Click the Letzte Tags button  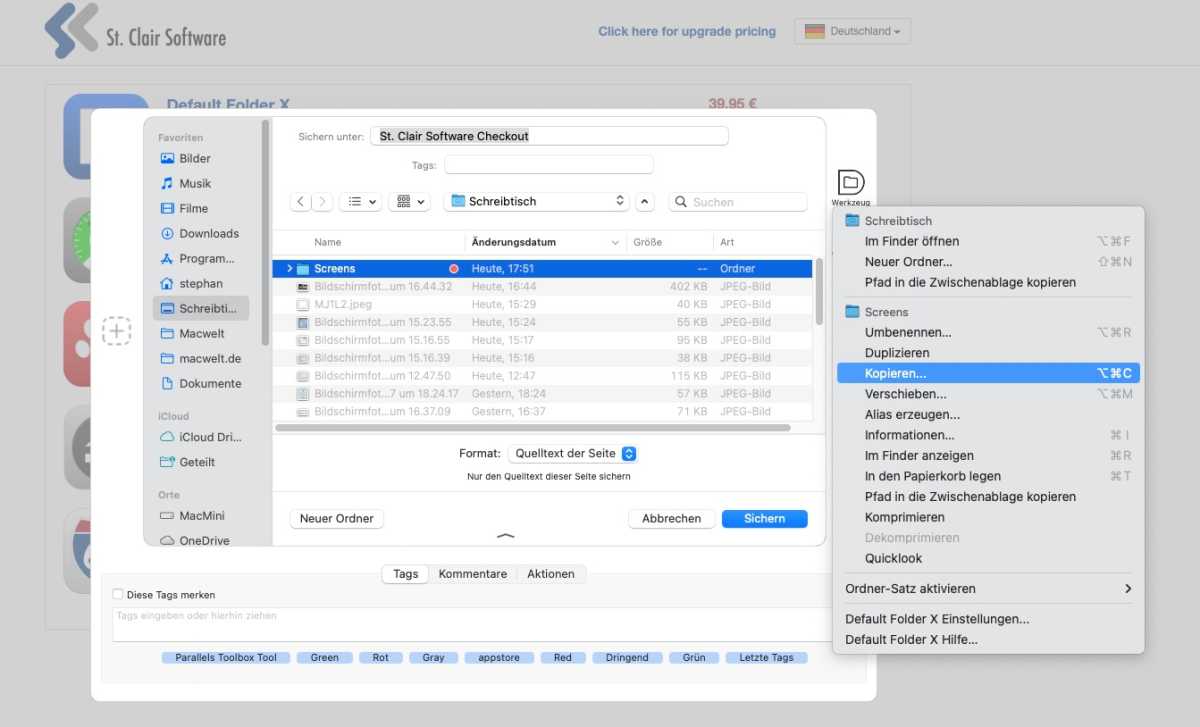click(x=767, y=657)
